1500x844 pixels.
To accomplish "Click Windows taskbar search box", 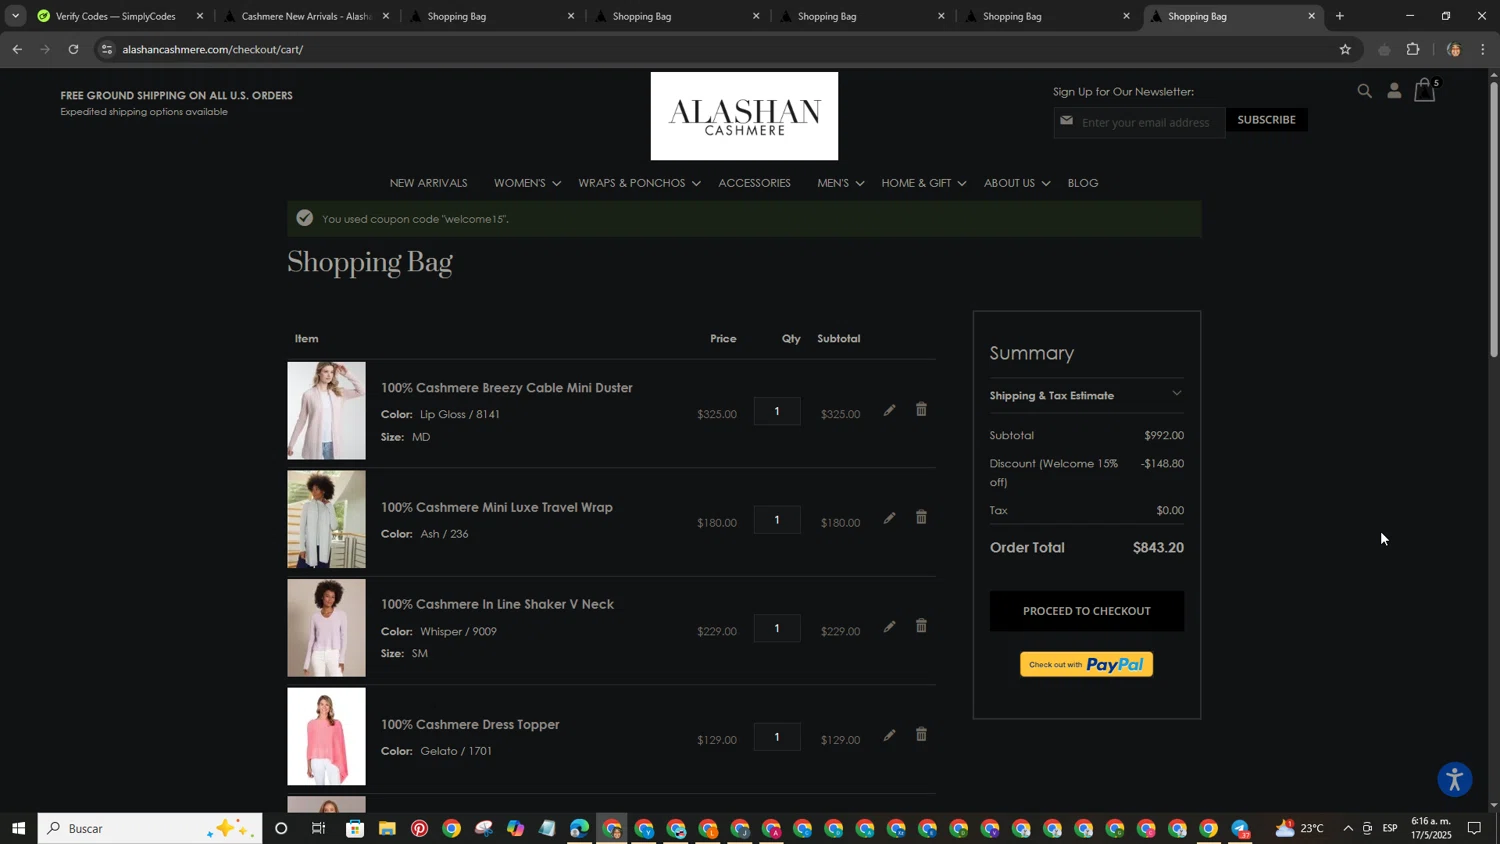I will click(150, 829).
